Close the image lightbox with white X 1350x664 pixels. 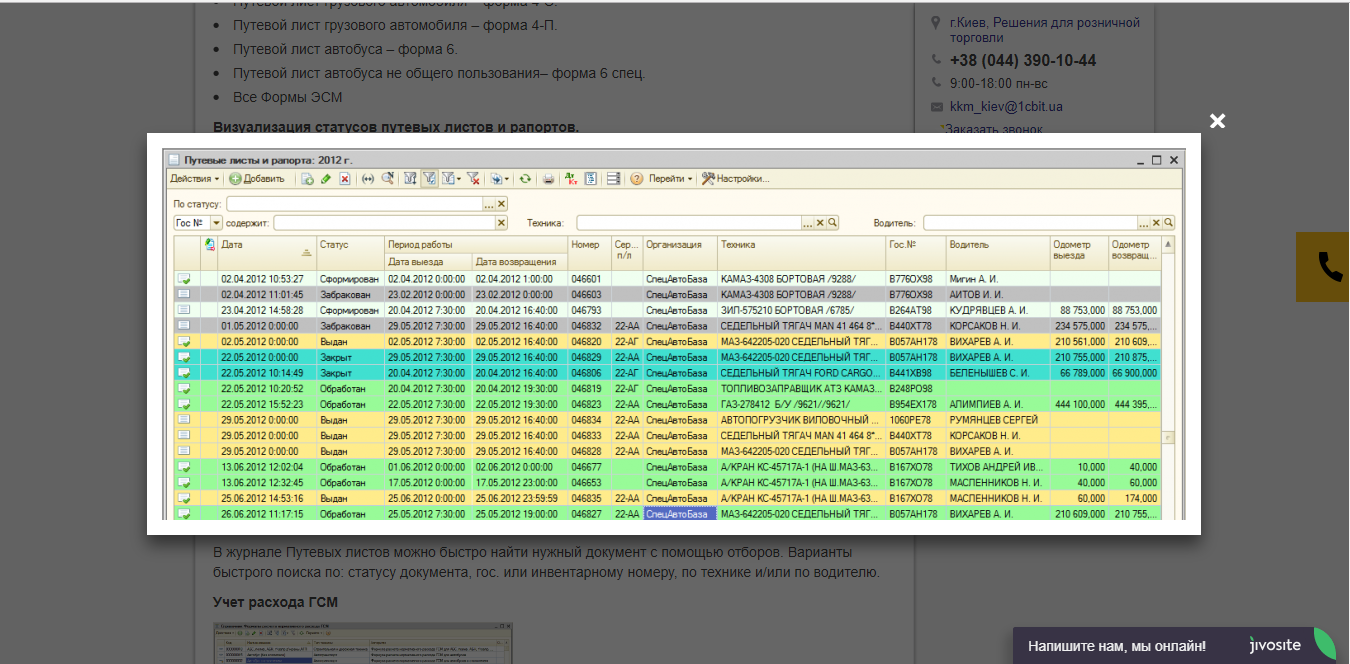1217,121
